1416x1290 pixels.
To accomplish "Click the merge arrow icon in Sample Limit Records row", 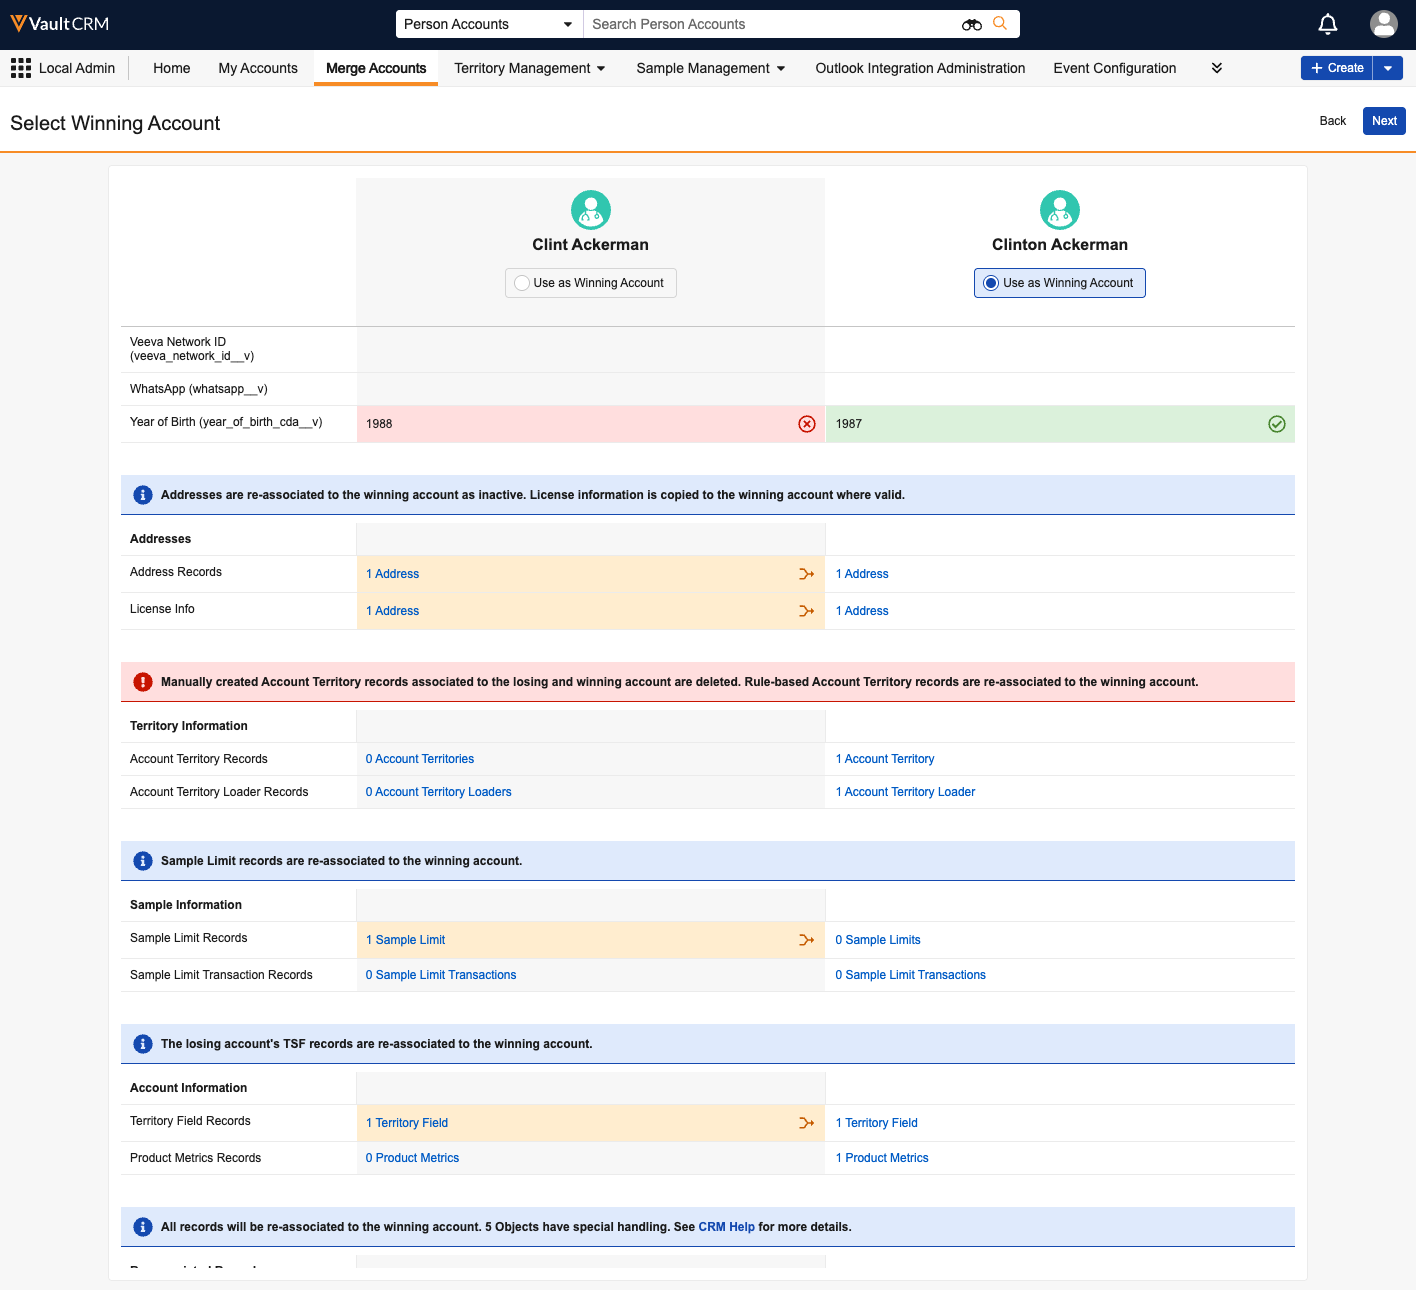I will [x=806, y=940].
